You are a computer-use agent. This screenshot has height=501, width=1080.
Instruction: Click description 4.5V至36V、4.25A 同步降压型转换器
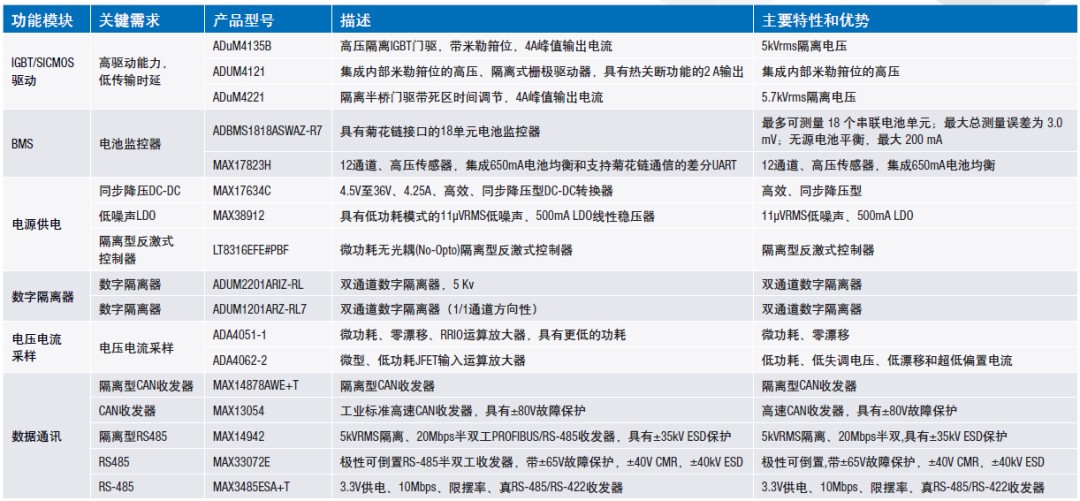tap(477, 191)
